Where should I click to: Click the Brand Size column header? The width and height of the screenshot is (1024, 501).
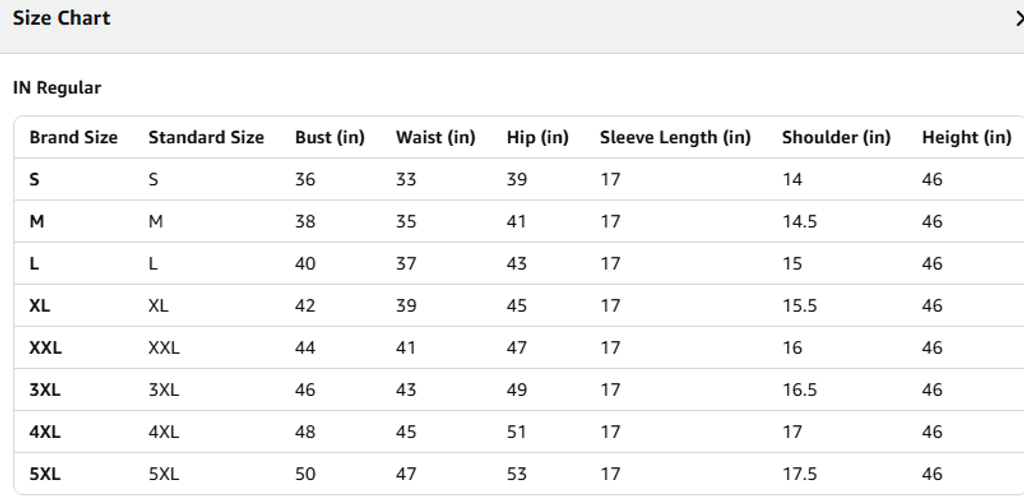coord(73,138)
